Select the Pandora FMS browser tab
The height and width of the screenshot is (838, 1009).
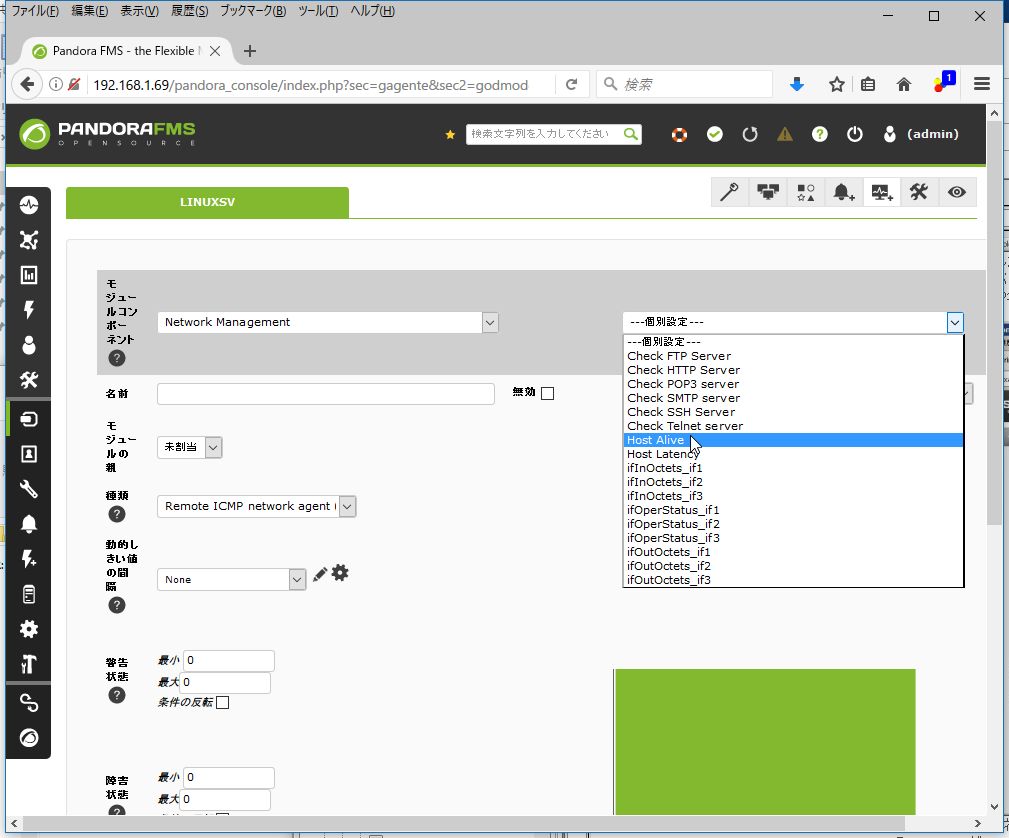click(124, 51)
